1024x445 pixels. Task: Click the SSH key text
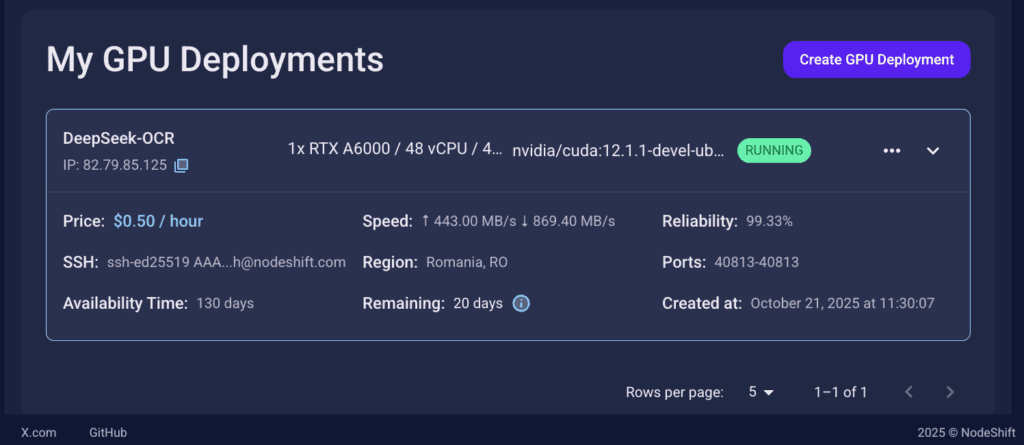click(x=226, y=262)
